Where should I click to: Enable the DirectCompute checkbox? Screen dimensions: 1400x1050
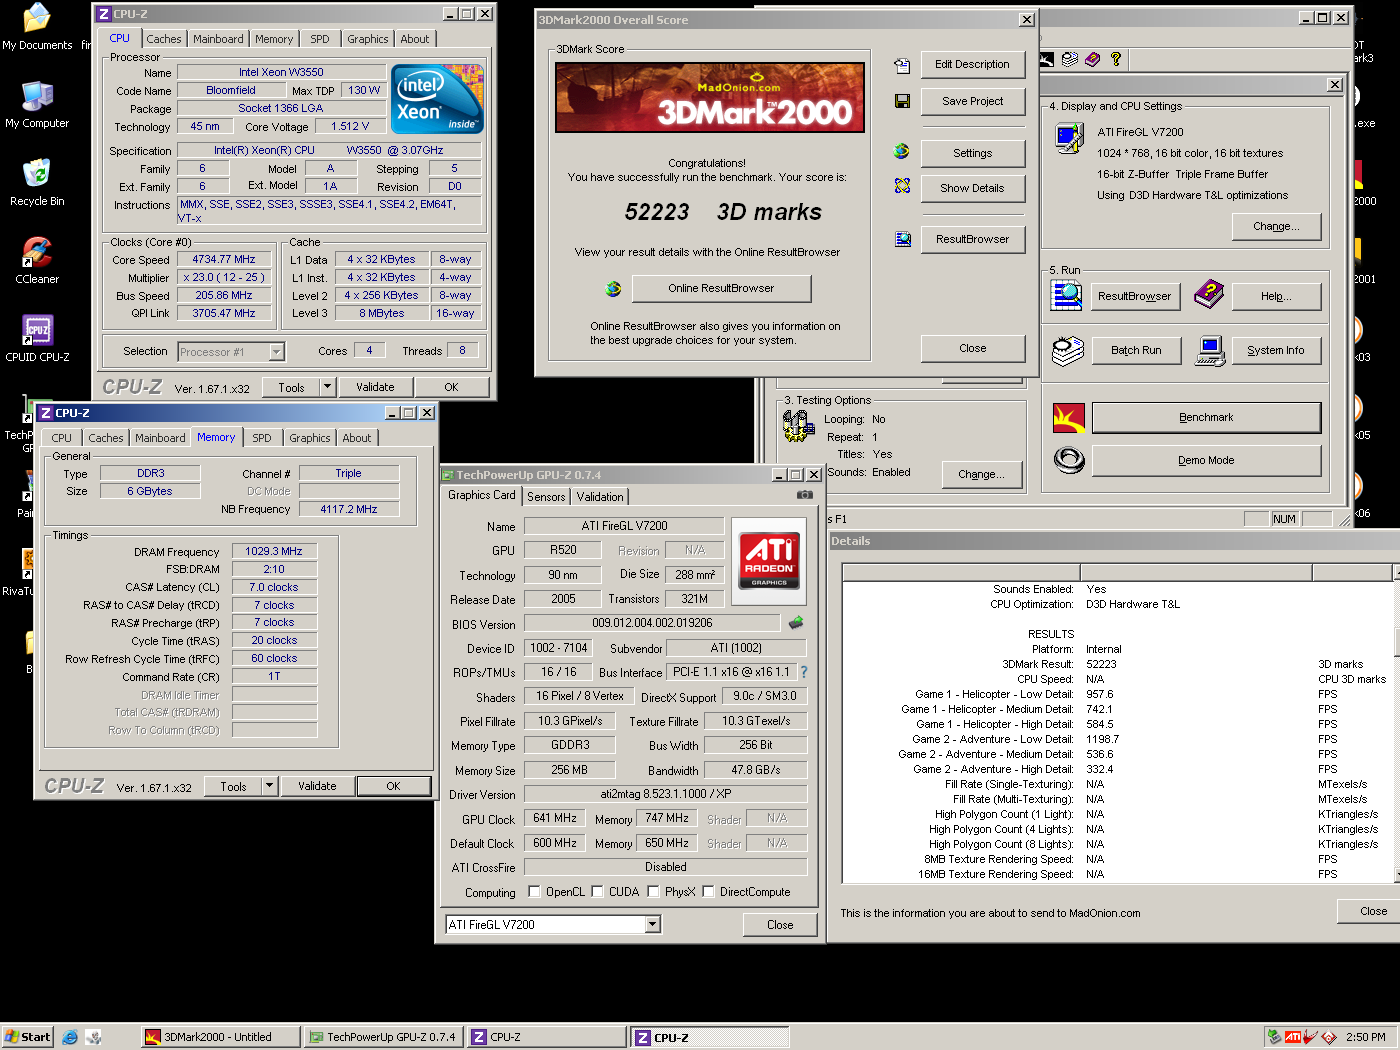click(709, 892)
